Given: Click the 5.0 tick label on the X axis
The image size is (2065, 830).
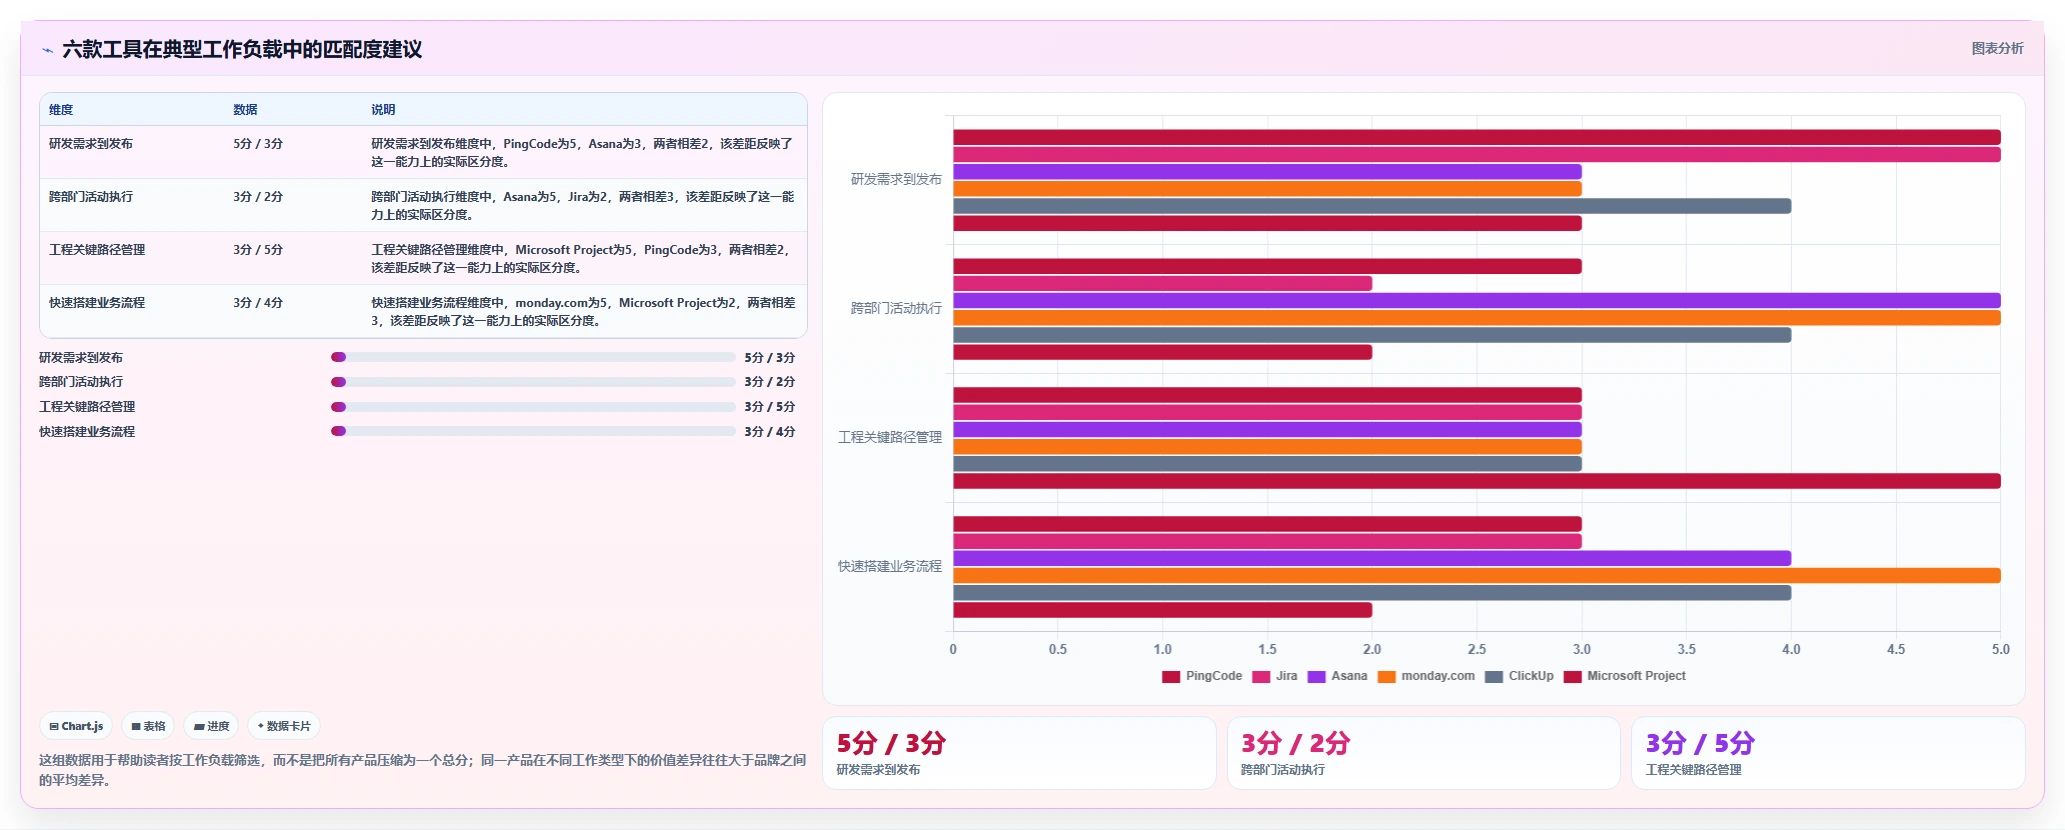Looking at the screenshot, I should 2000,649.
